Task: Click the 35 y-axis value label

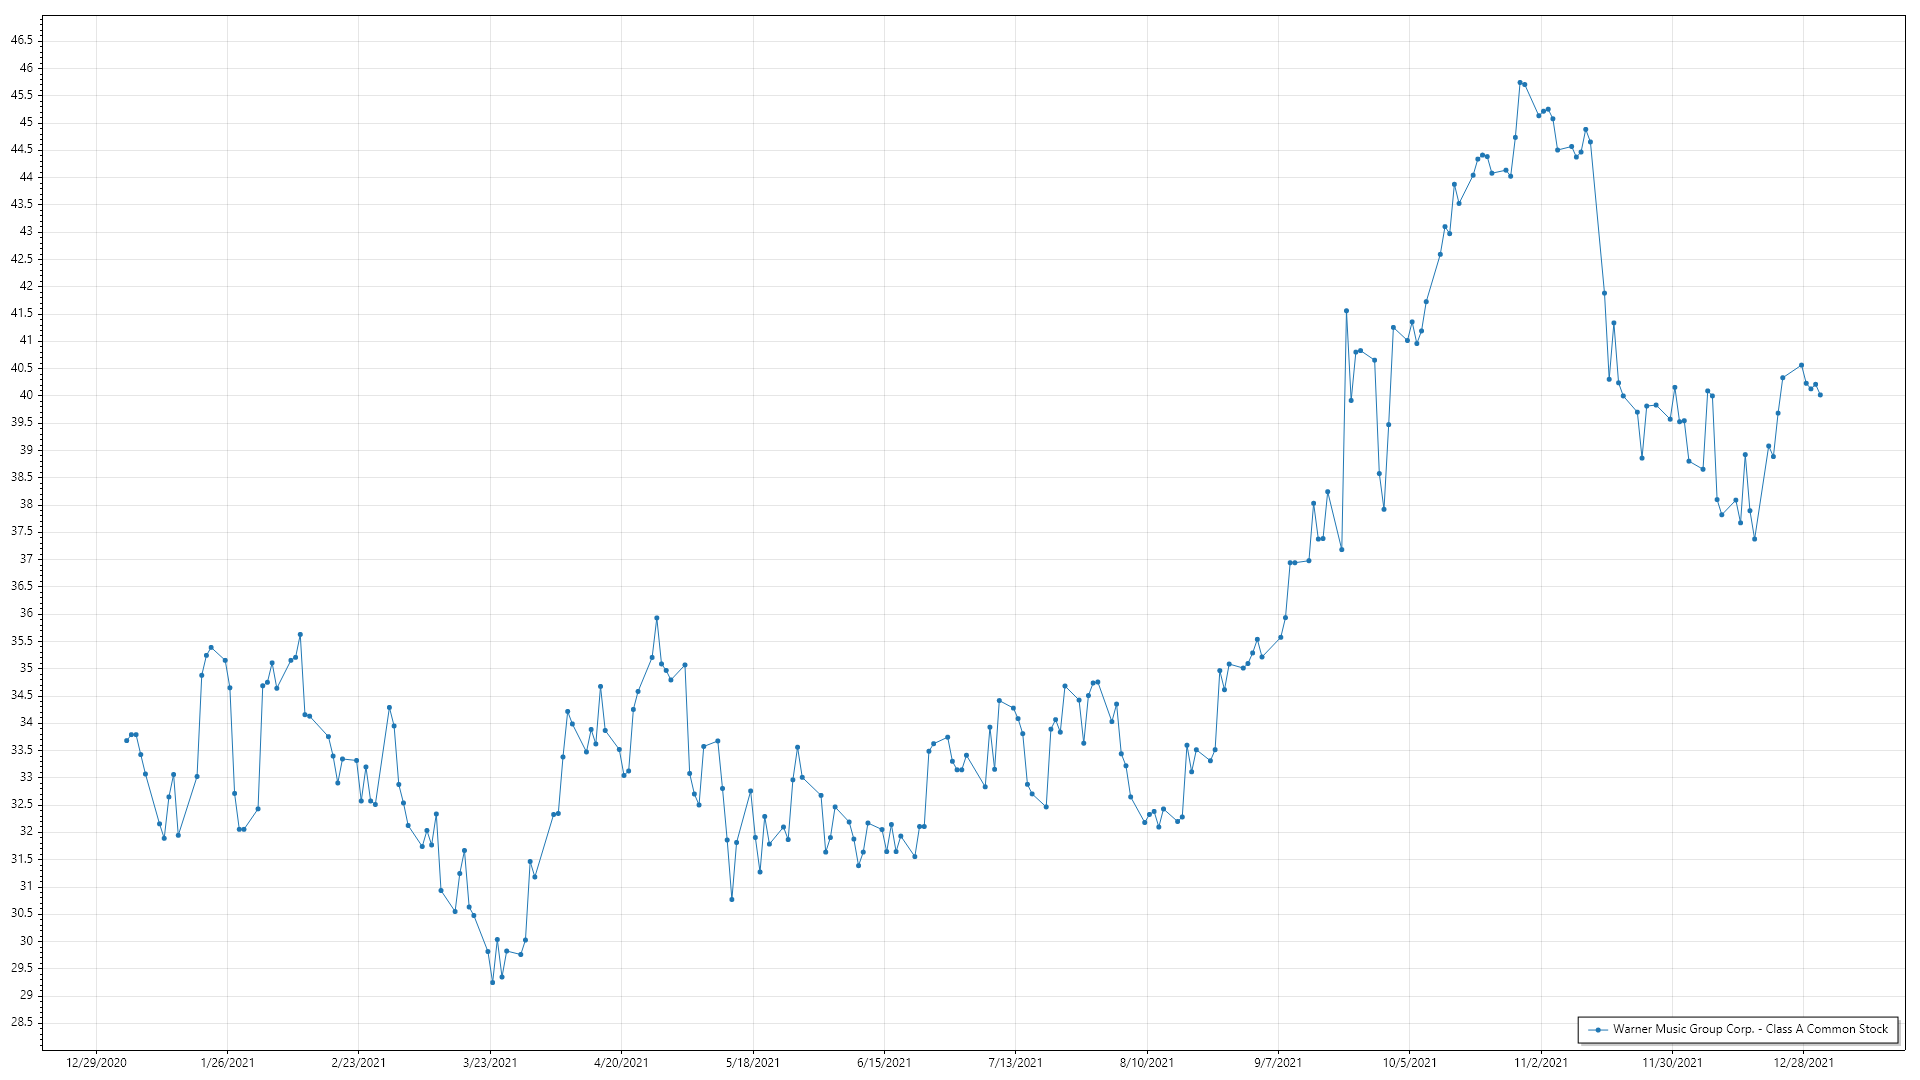Action: tap(26, 668)
